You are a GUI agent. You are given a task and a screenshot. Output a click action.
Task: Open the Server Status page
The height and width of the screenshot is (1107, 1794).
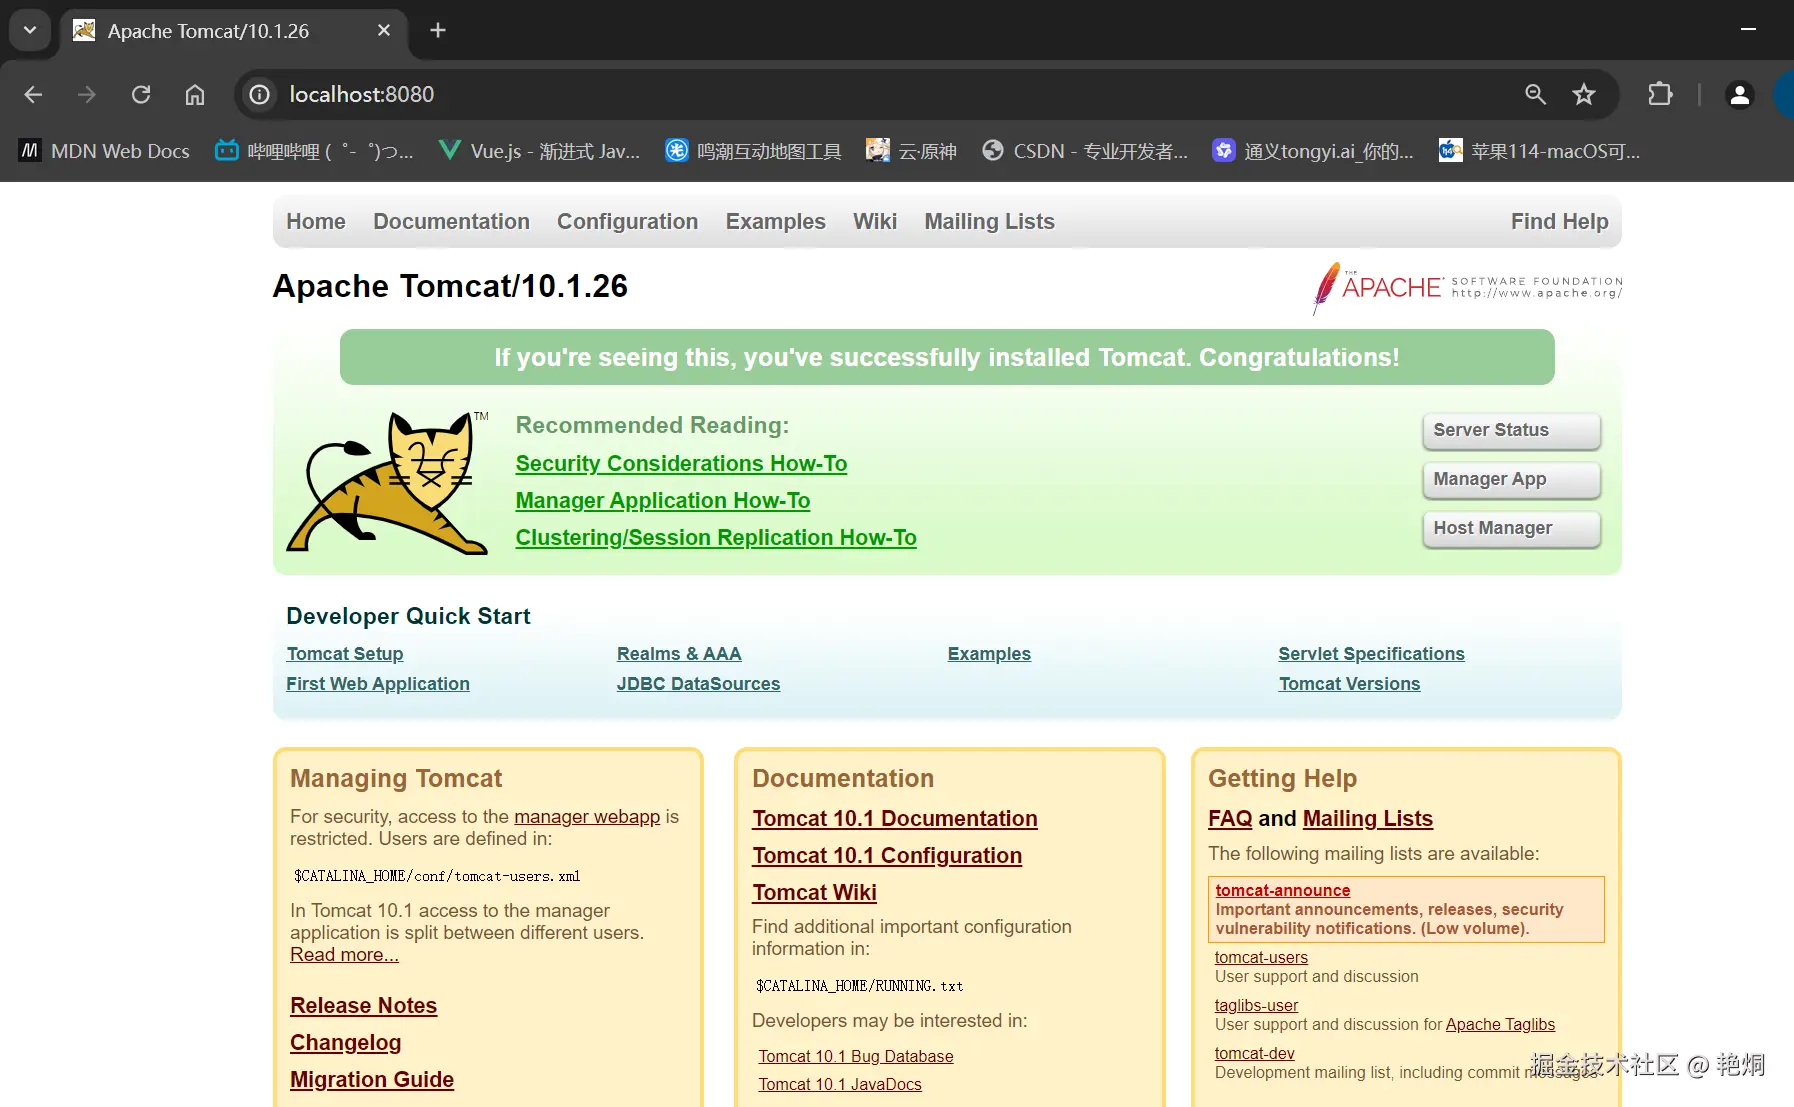[x=1511, y=430]
